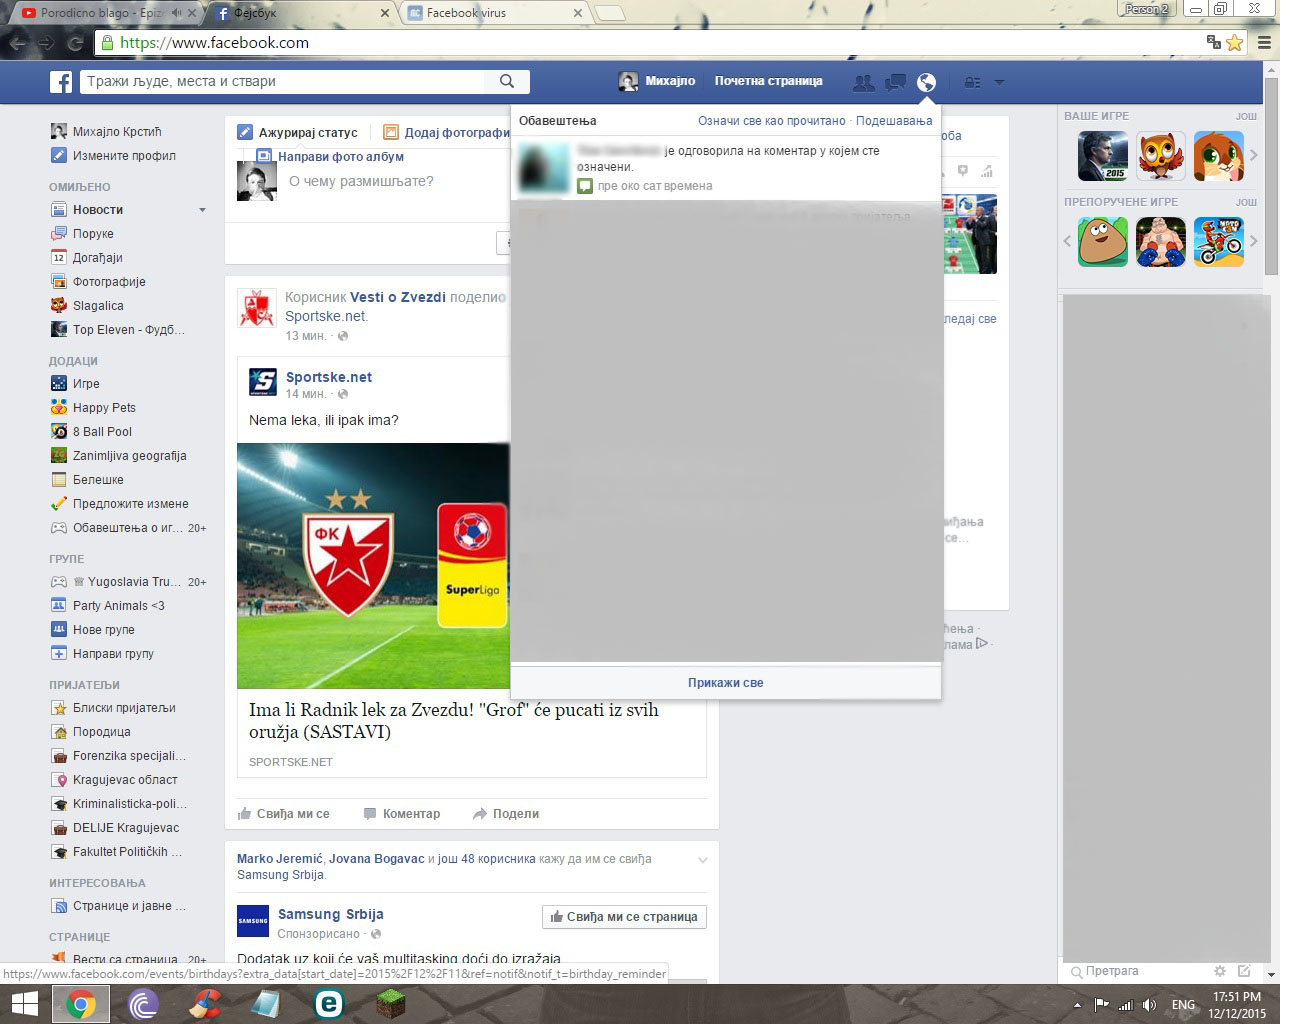The image size is (1296, 1024).
Task: Click the Facebook logo icon
Action: [x=61, y=81]
